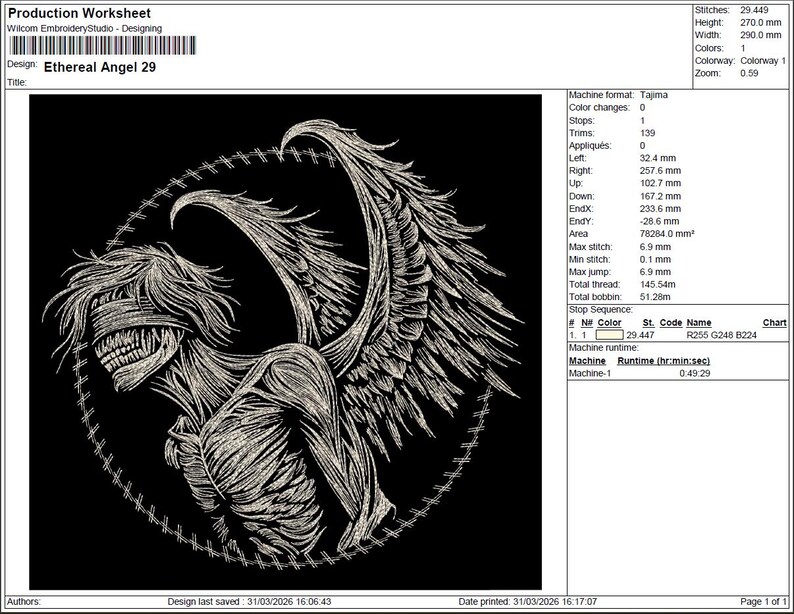The image size is (794, 614).
Task: Click the Min stitch value 0.1 mm
Action: (655, 260)
